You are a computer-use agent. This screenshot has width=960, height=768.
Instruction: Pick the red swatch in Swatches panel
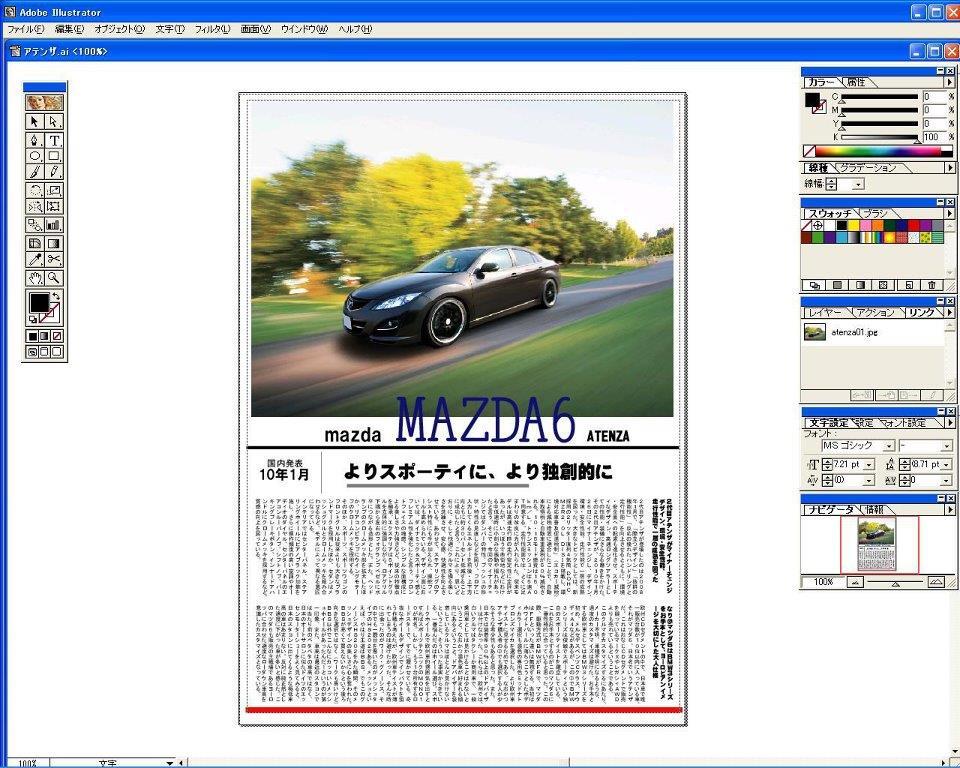click(913, 225)
